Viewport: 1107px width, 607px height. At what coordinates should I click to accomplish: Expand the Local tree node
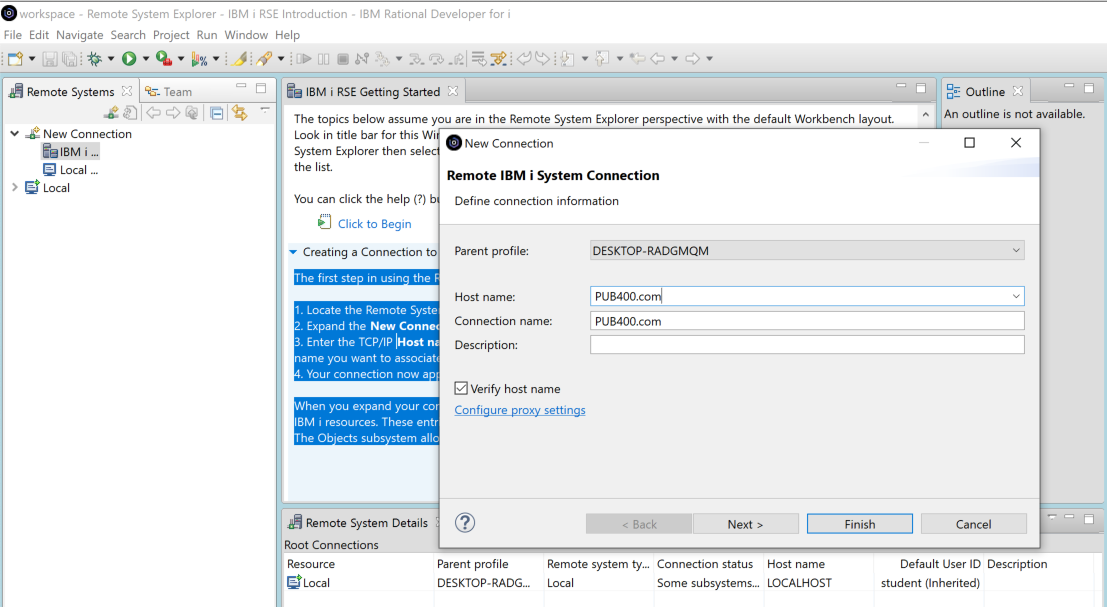click(x=14, y=188)
